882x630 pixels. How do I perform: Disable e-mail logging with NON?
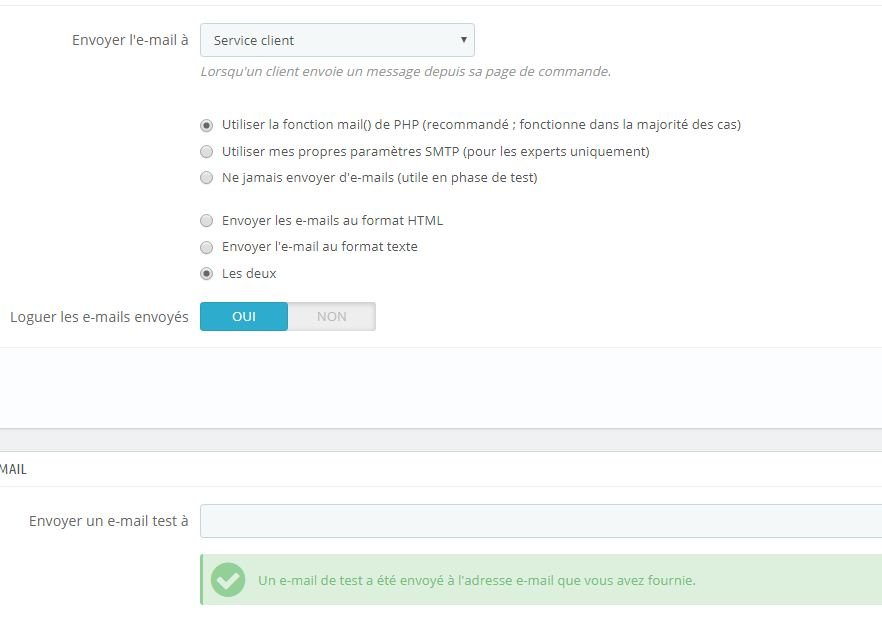coord(331,317)
